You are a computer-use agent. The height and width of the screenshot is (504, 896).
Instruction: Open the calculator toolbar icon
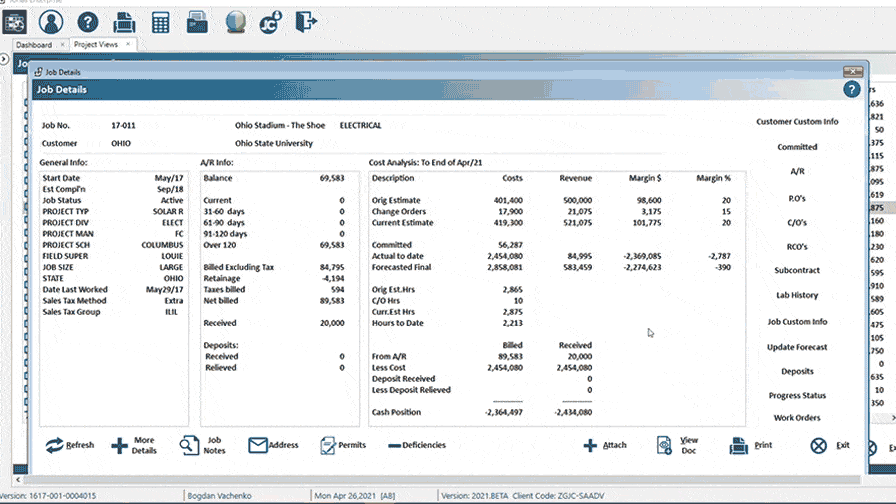(161, 22)
